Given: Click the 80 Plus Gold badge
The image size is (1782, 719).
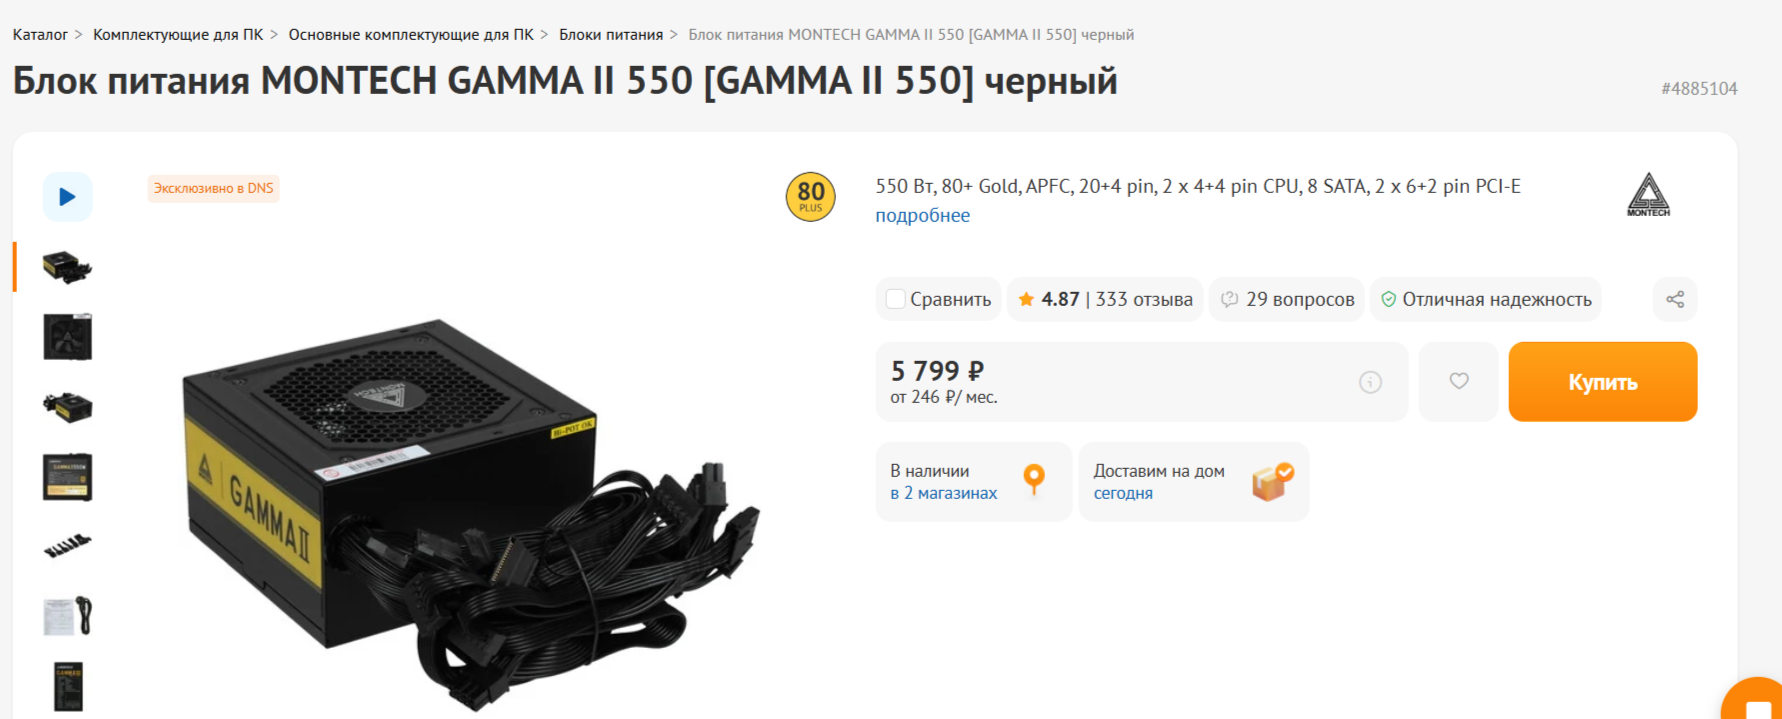Looking at the screenshot, I should pyautogui.click(x=811, y=196).
